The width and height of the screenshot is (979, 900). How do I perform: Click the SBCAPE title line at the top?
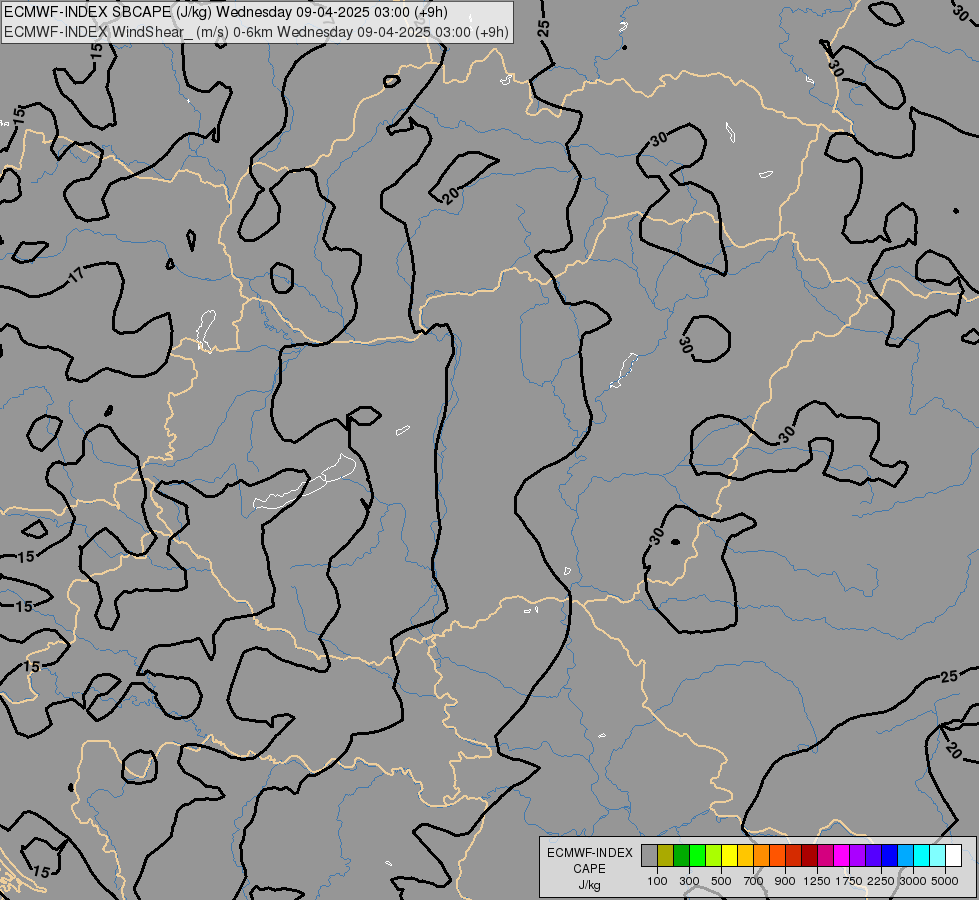coord(225,12)
